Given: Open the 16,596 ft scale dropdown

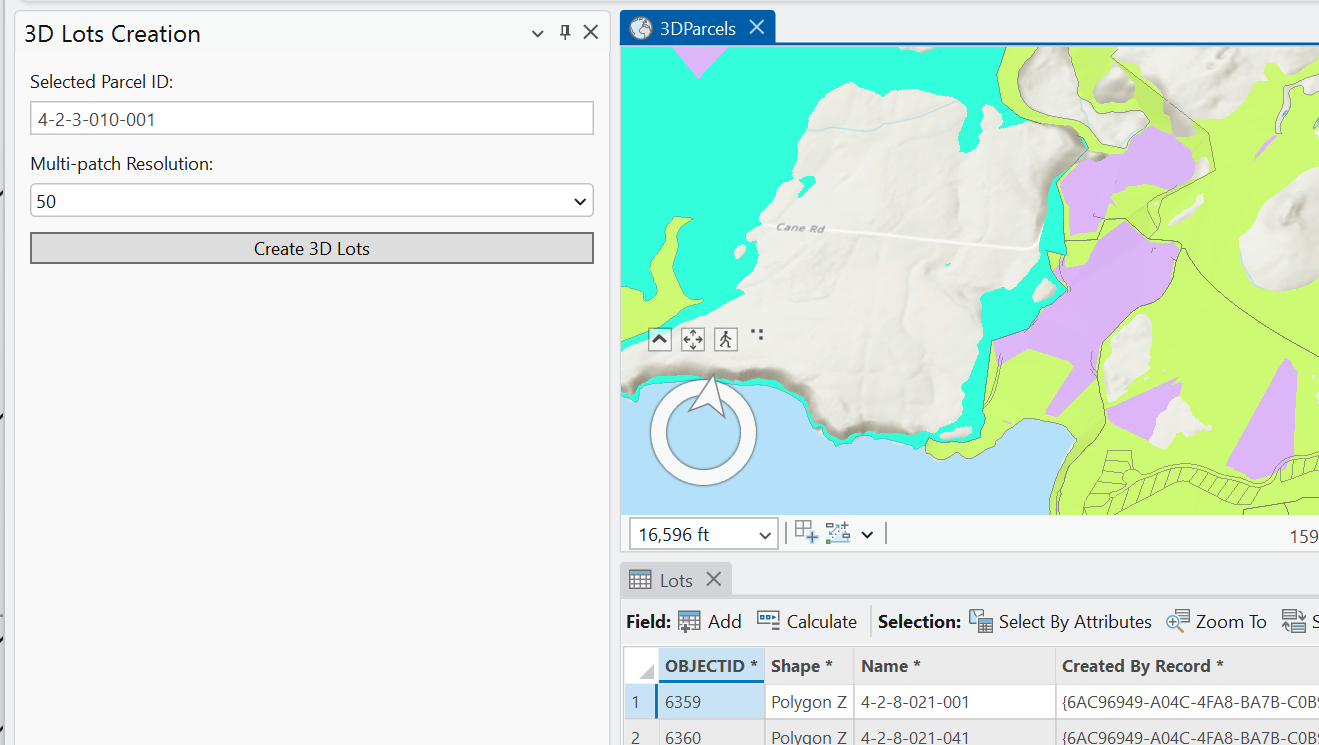Looking at the screenshot, I should point(767,535).
